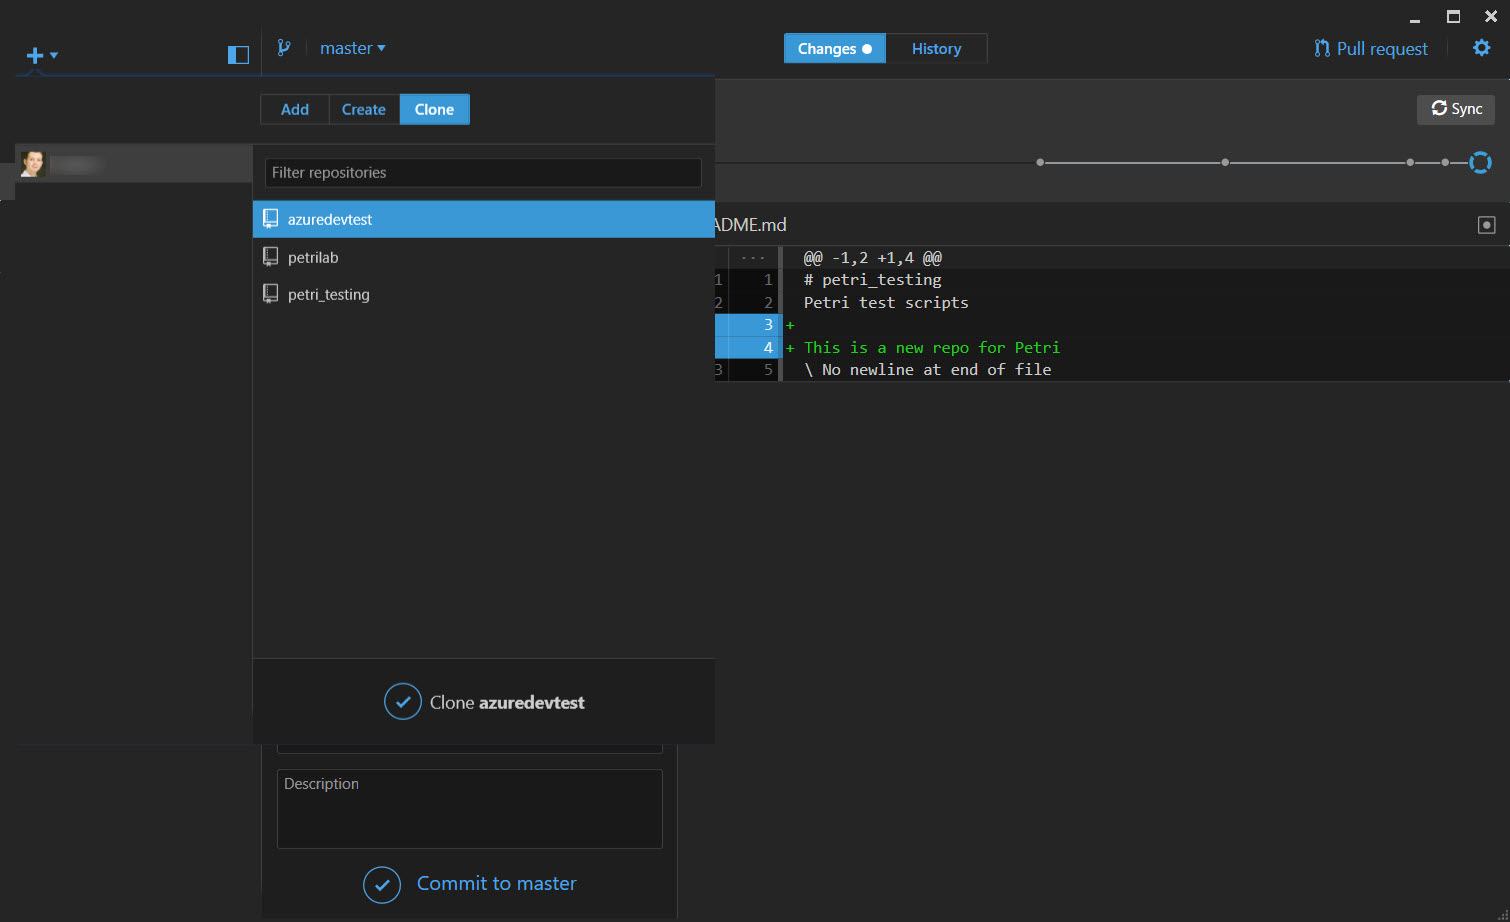Switch to the Changes tab
The width and height of the screenshot is (1510, 922).
coord(835,49)
